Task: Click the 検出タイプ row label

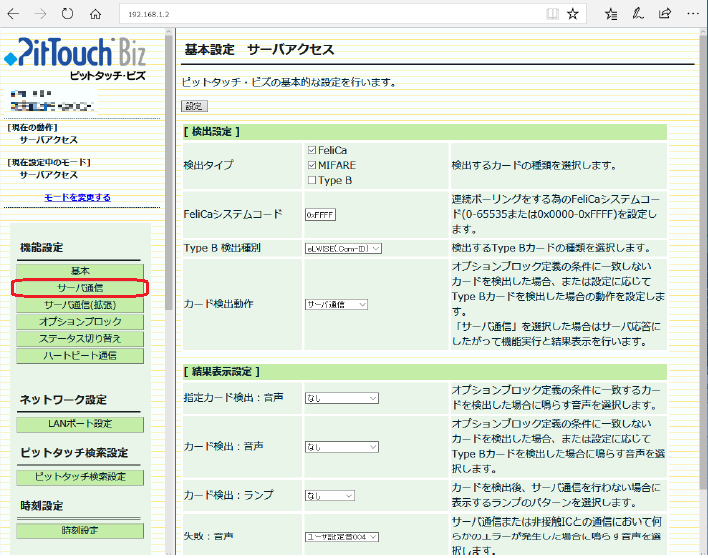Action: [x=208, y=165]
